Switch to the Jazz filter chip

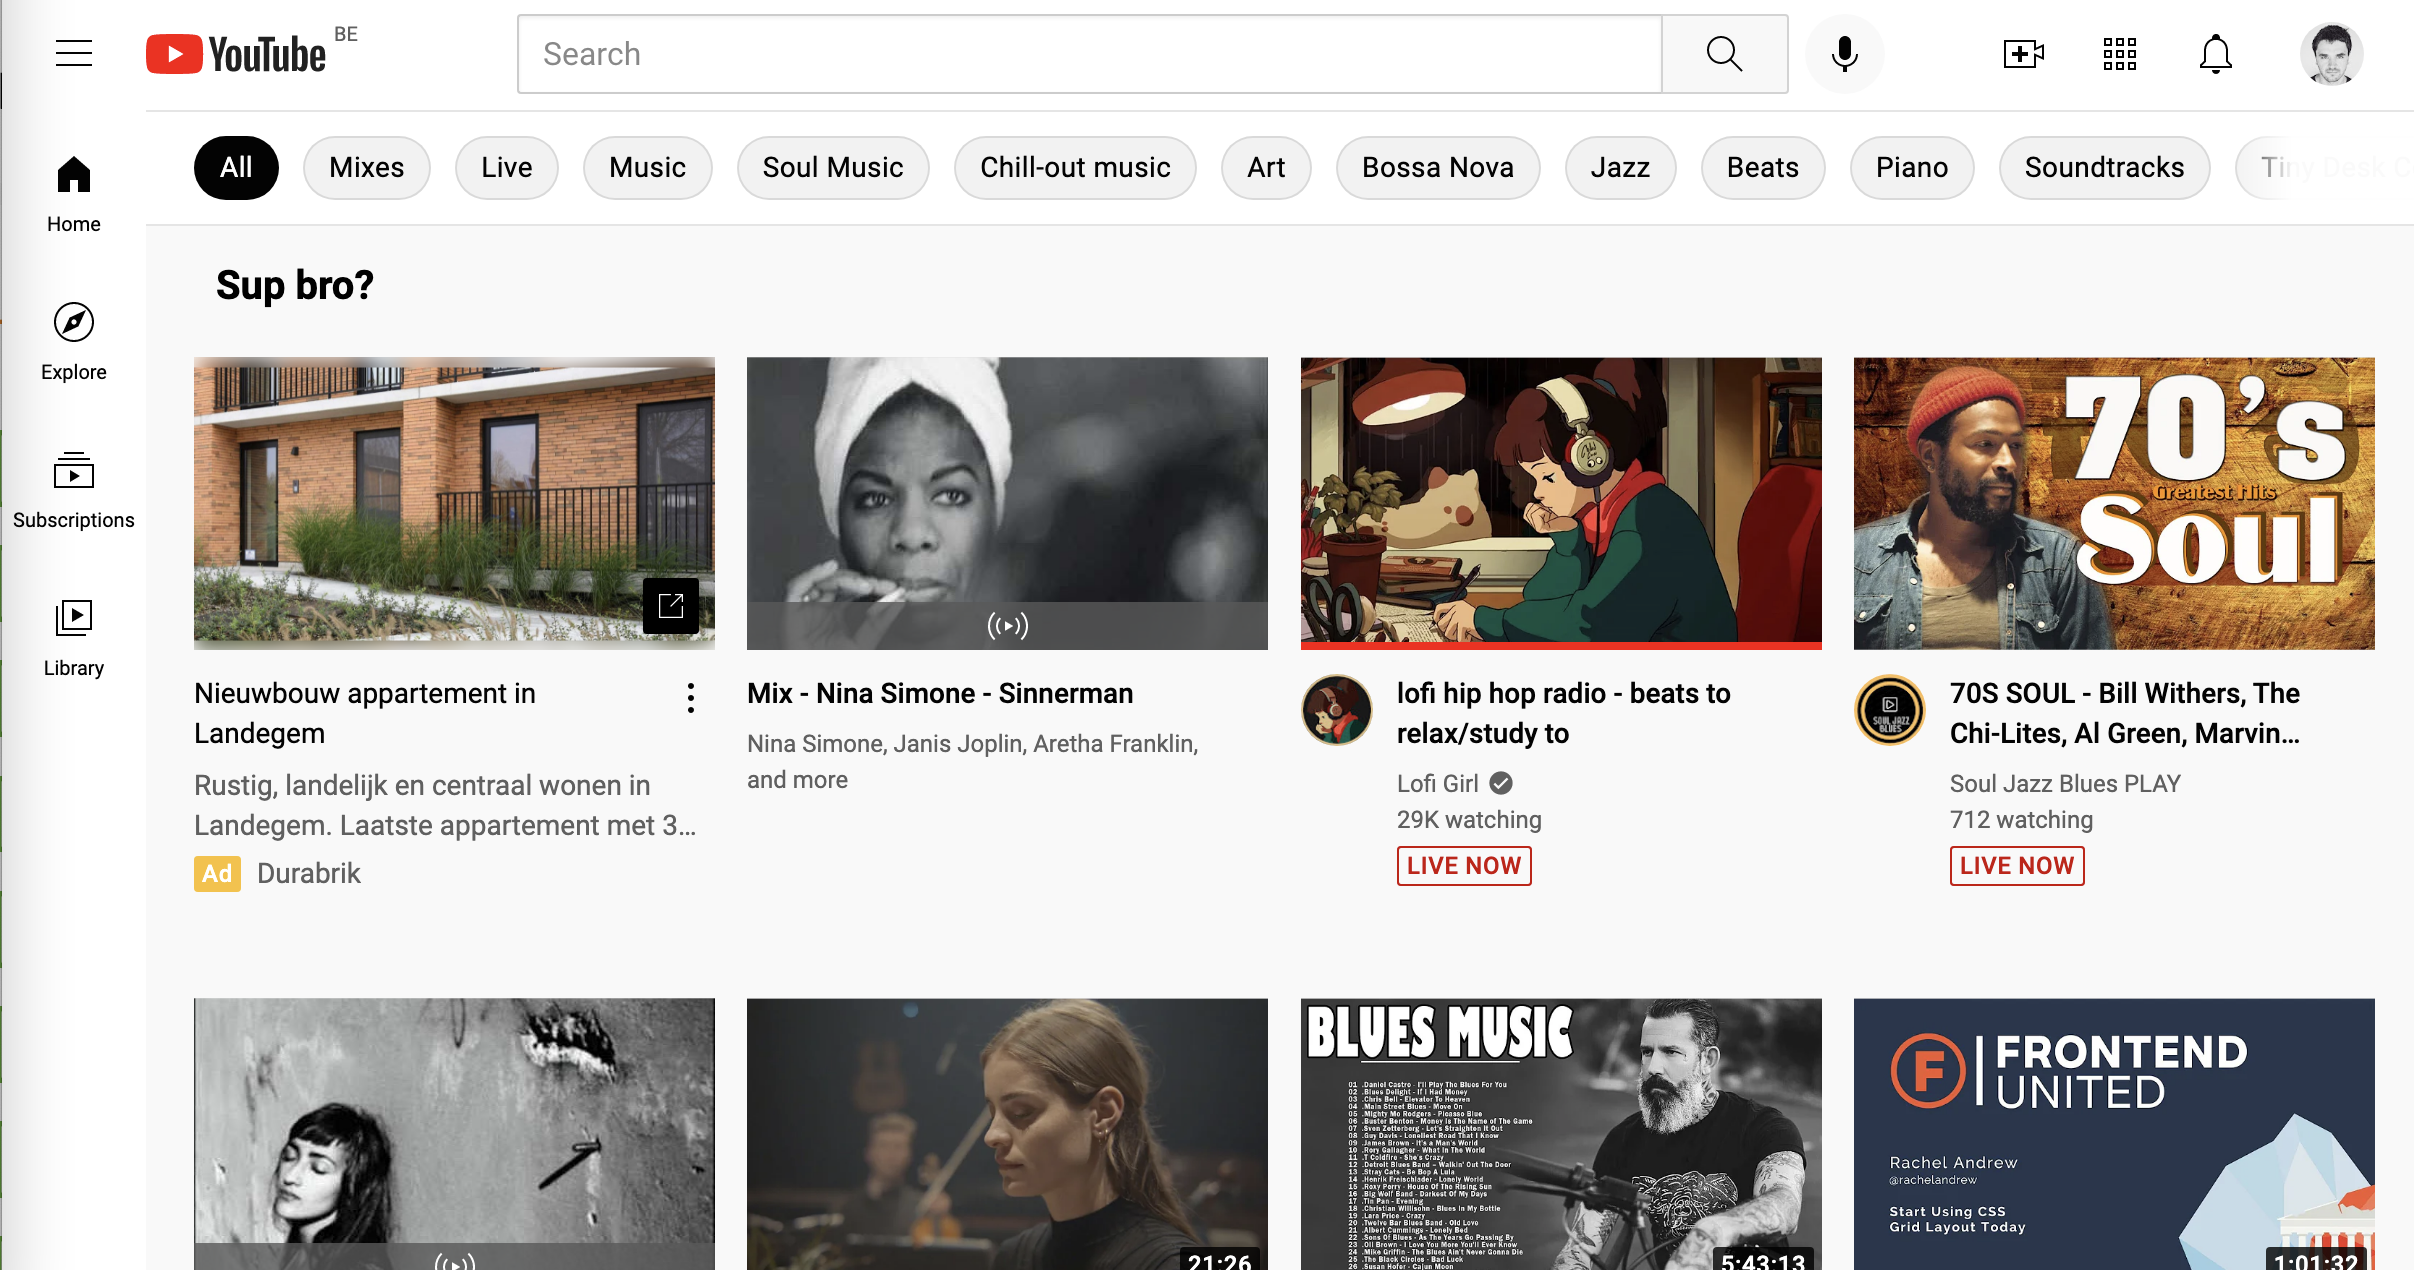tap(1619, 168)
